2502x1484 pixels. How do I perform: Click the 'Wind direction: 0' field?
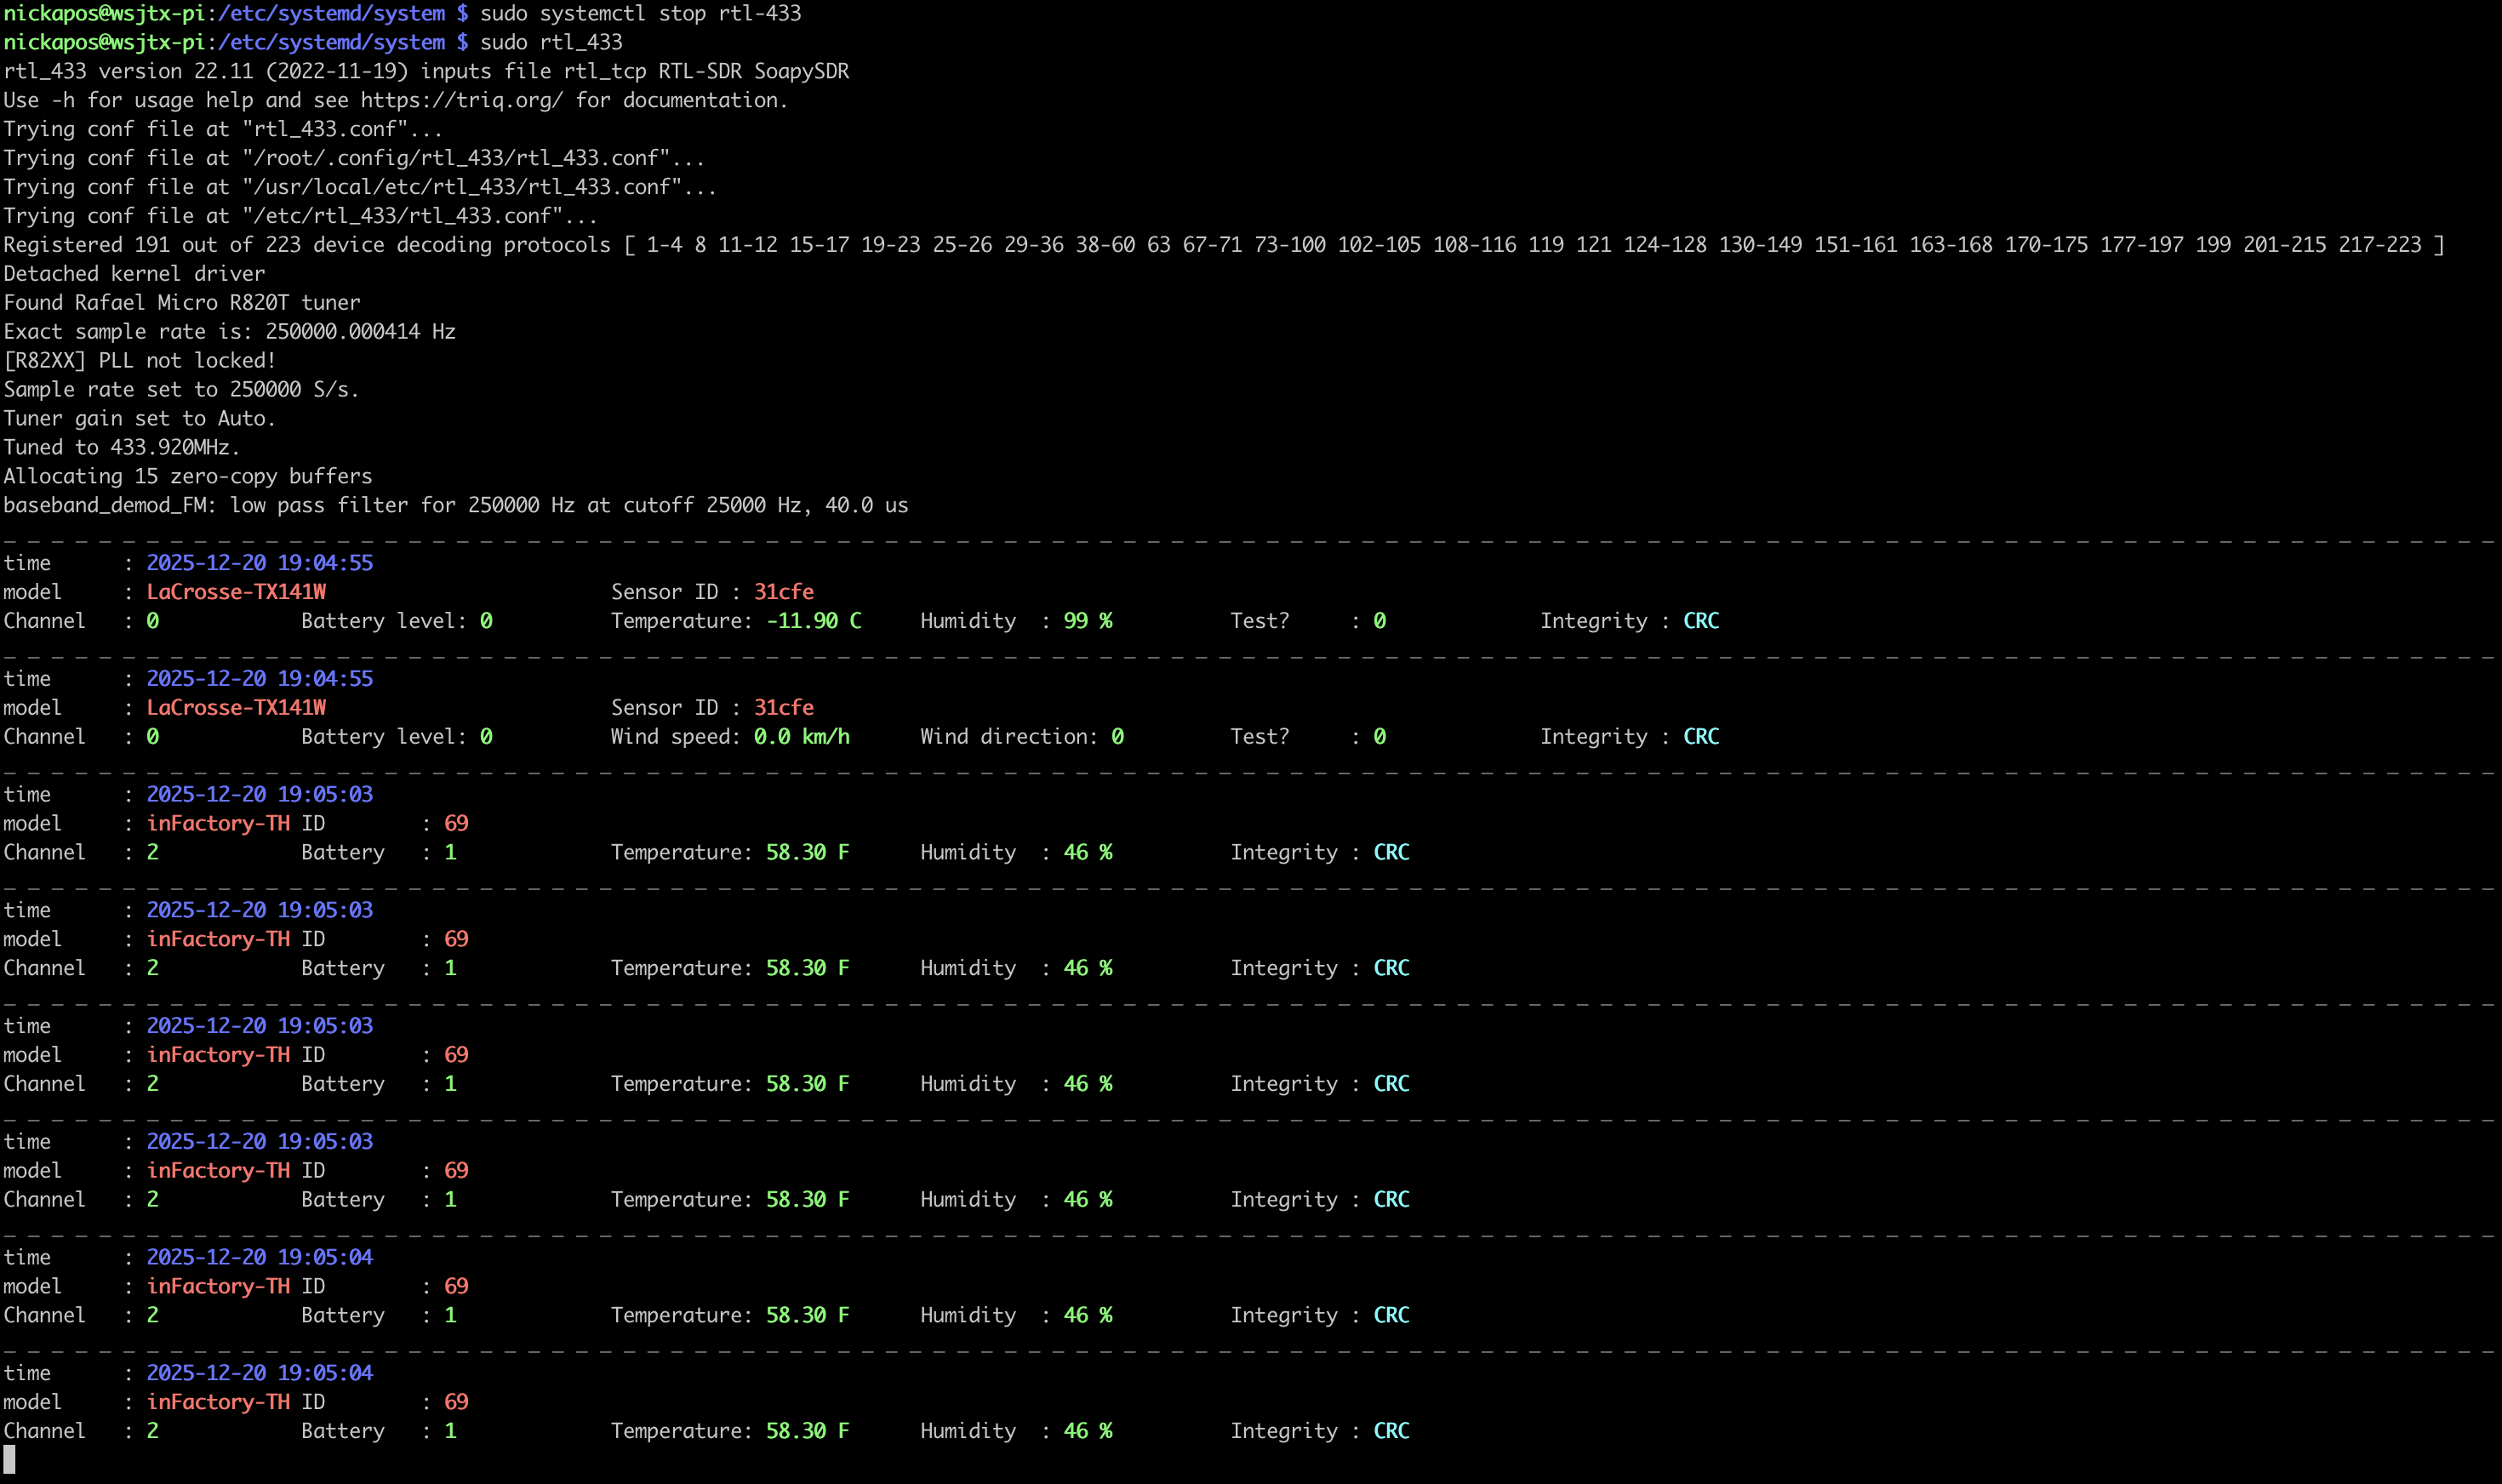1022,737
